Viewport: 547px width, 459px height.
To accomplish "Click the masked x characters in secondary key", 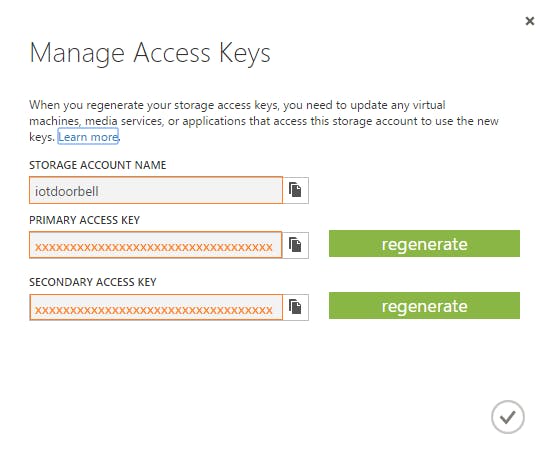I will (153, 310).
